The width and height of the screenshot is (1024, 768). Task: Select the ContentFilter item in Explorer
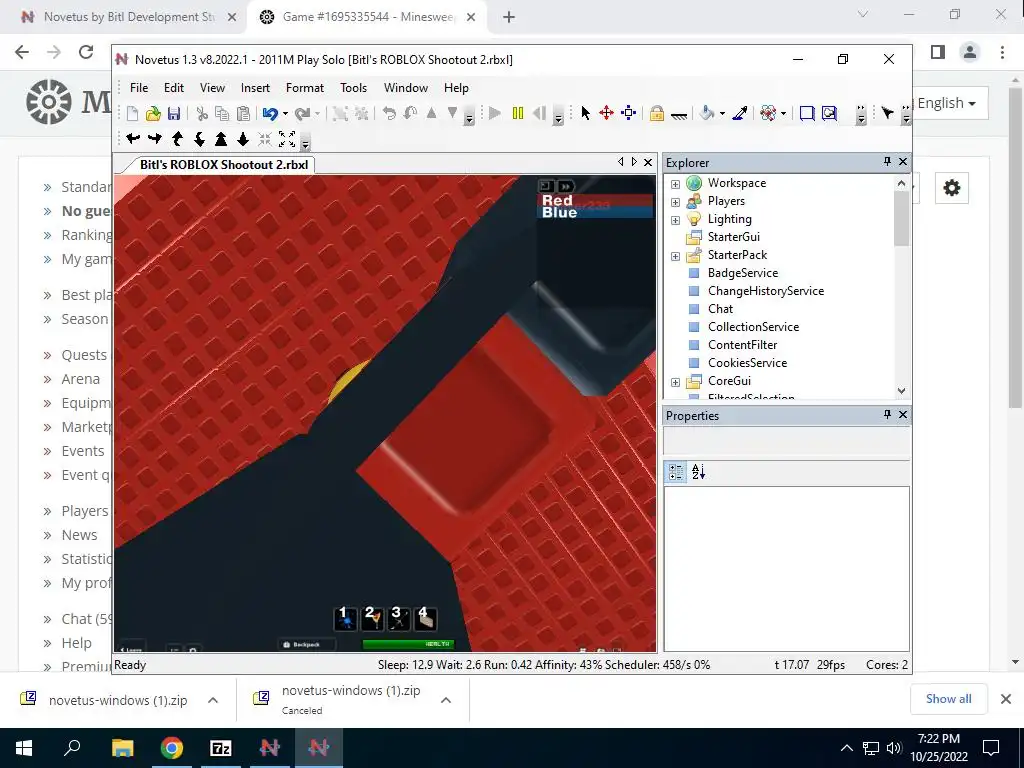[743, 344]
